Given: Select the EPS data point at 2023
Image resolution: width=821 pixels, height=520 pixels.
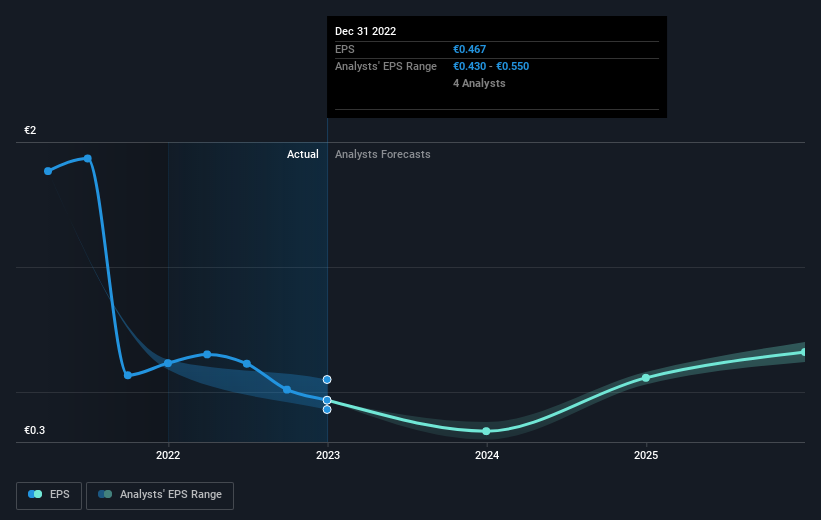Looking at the screenshot, I should click(327, 400).
